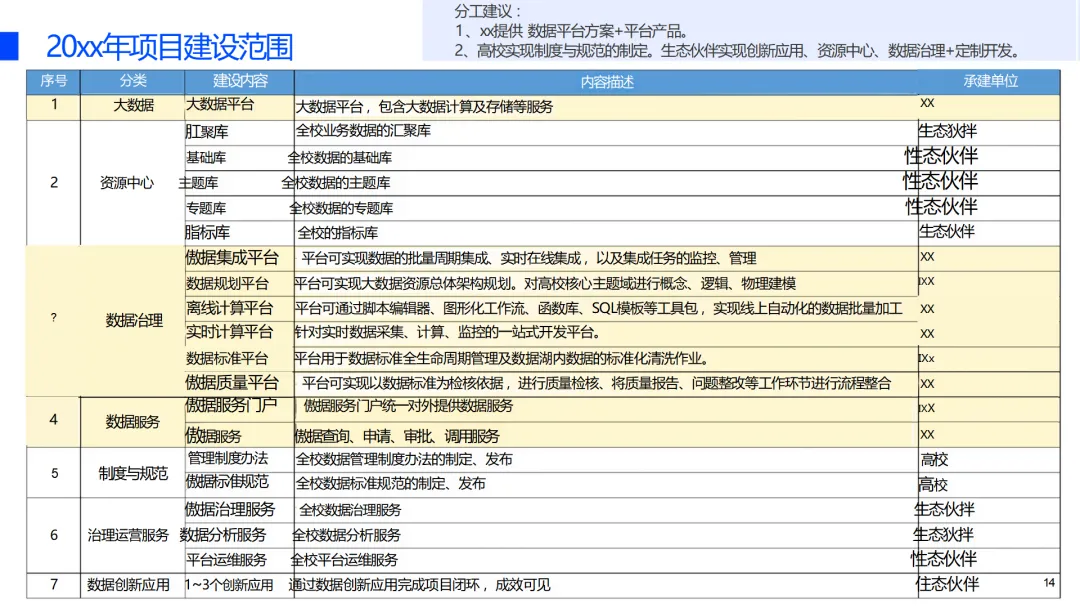
Task: Click the "分类" column header
Action: click(133, 81)
